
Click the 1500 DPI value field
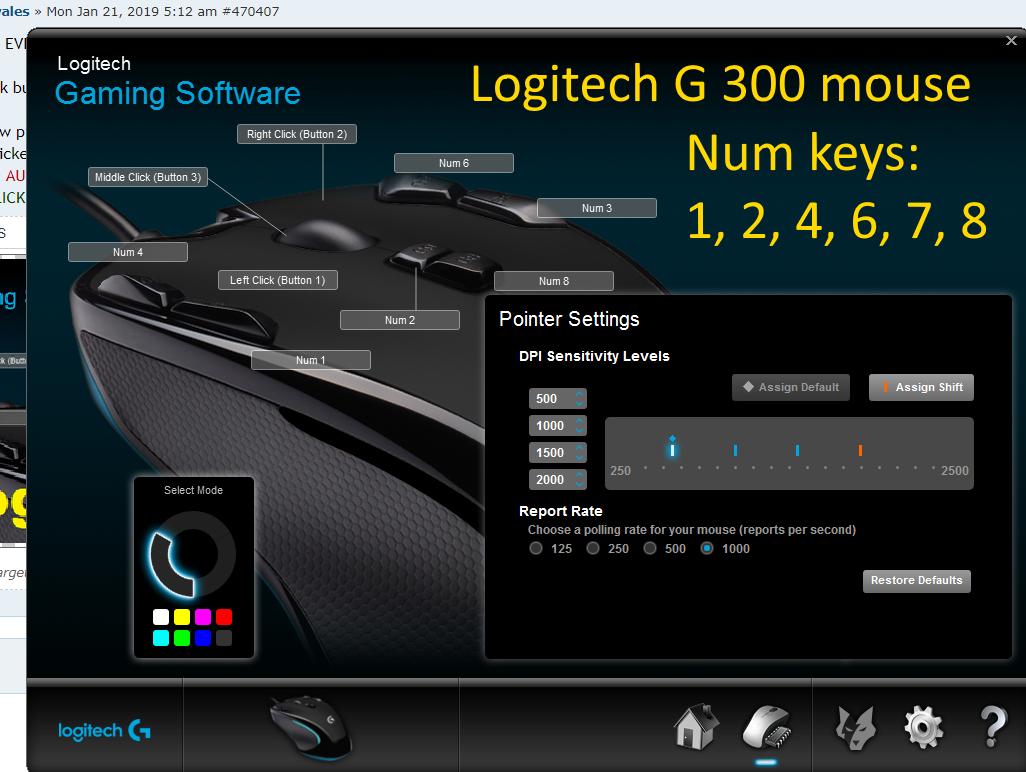click(558, 453)
